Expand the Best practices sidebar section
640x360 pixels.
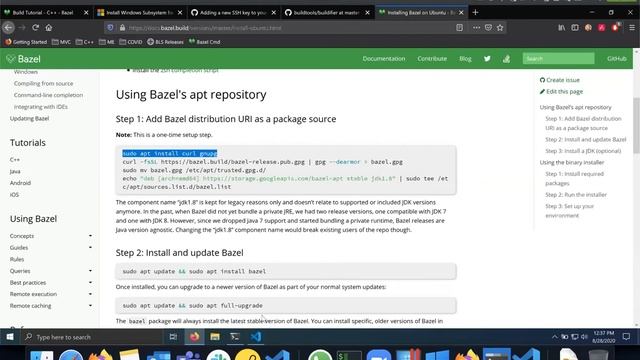[90, 282]
